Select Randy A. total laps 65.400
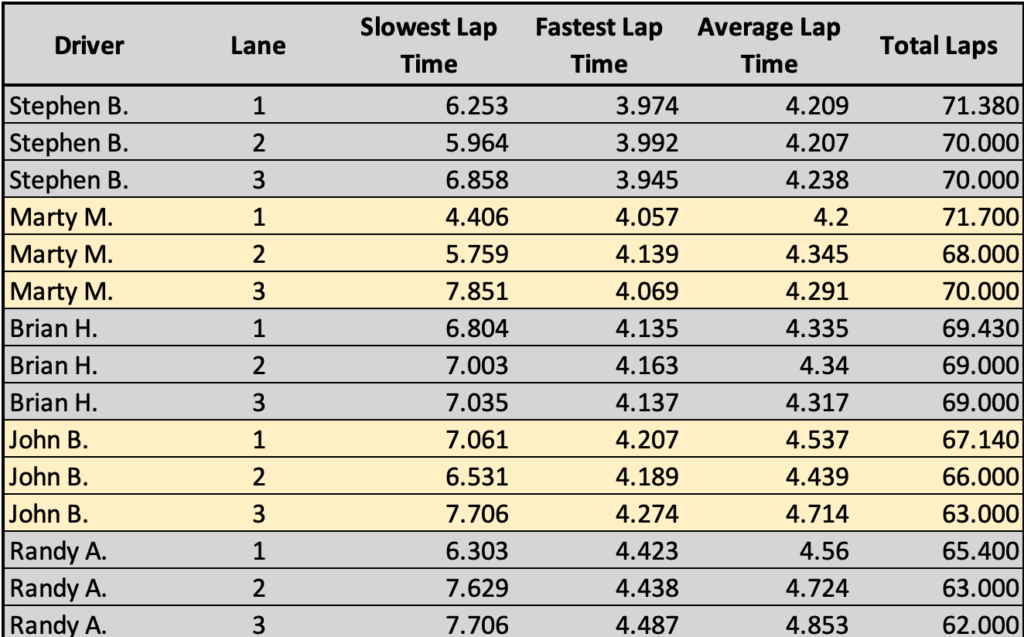This screenshot has height=637, width=1024. [981, 551]
